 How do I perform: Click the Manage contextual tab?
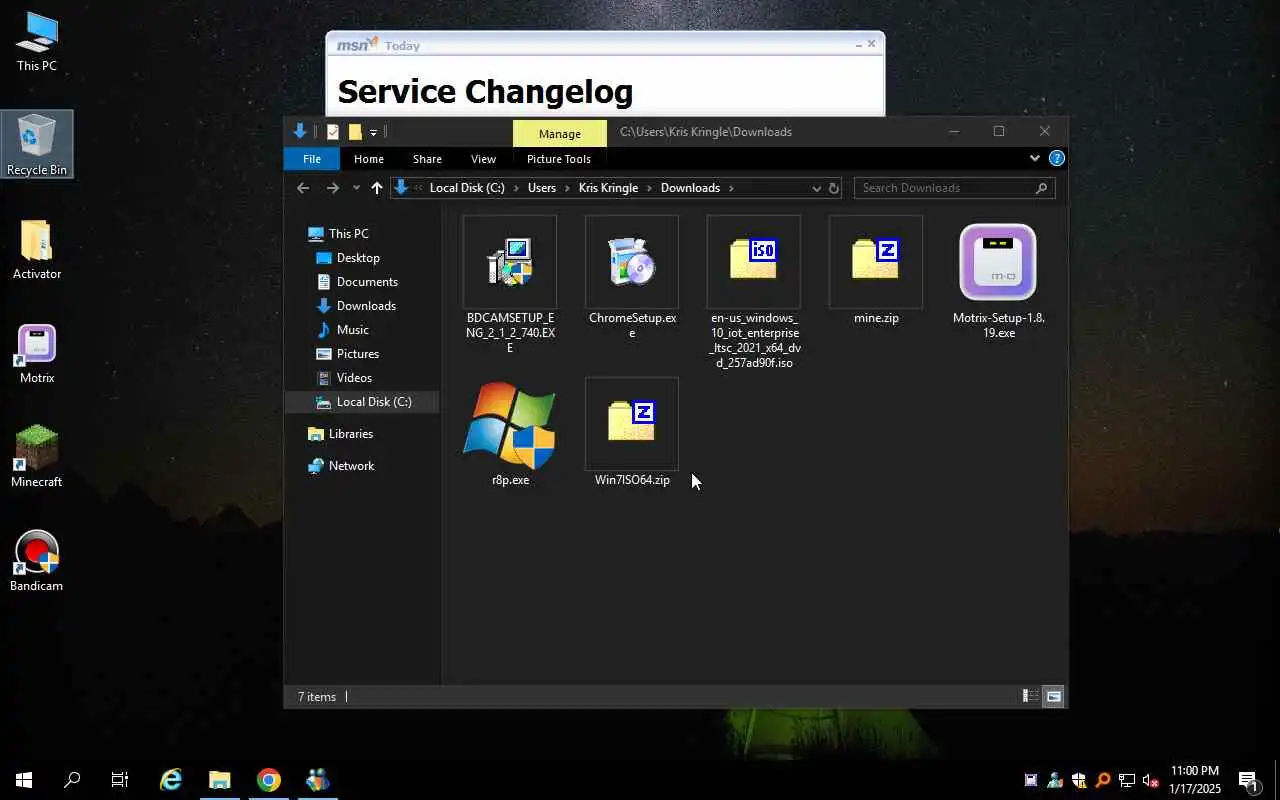pyautogui.click(x=560, y=134)
